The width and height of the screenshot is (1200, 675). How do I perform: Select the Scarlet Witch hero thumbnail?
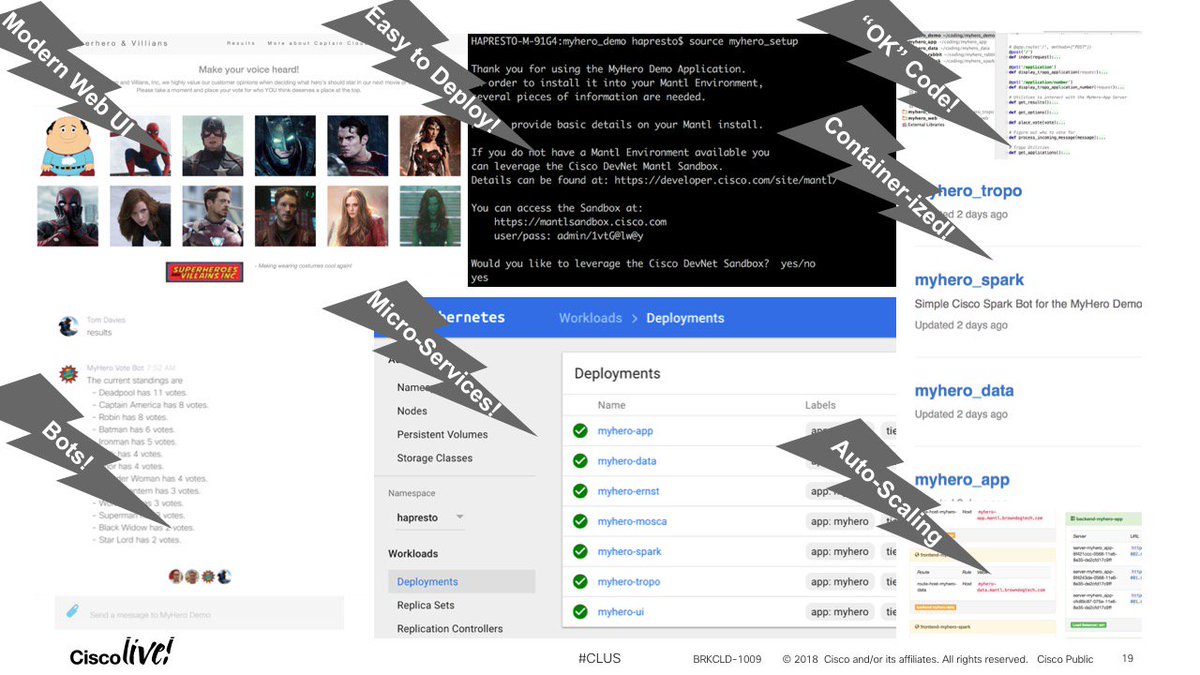tap(357, 216)
